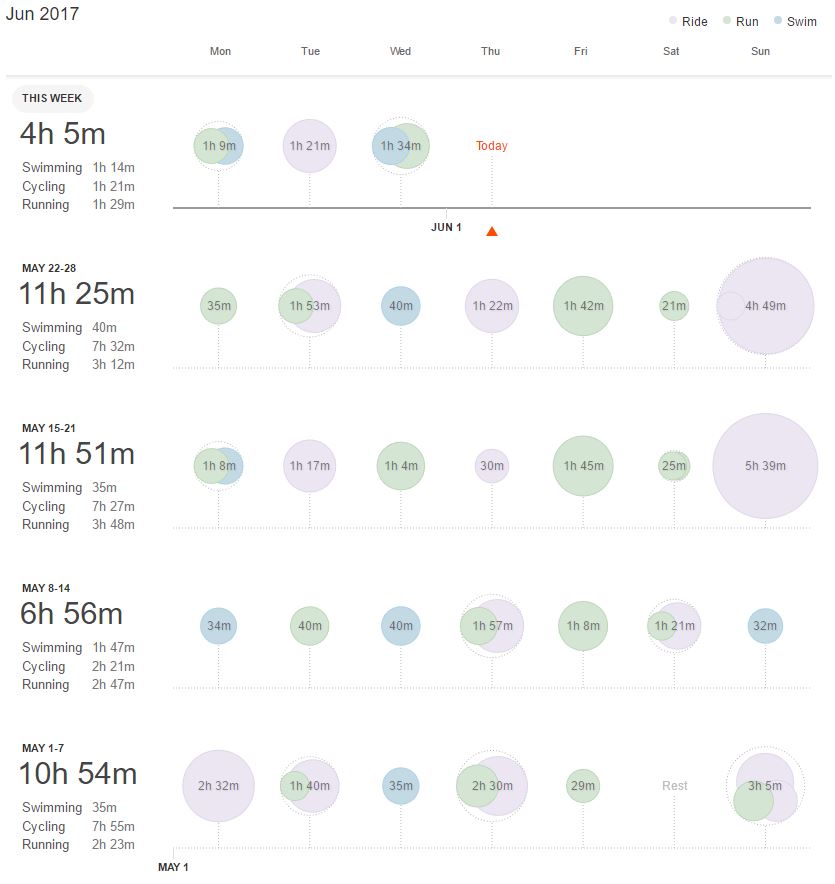Select Friday's 1h 45m run bubble
Image resolution: width=835 pixels, height=884 pixels.
coord(582,466)
